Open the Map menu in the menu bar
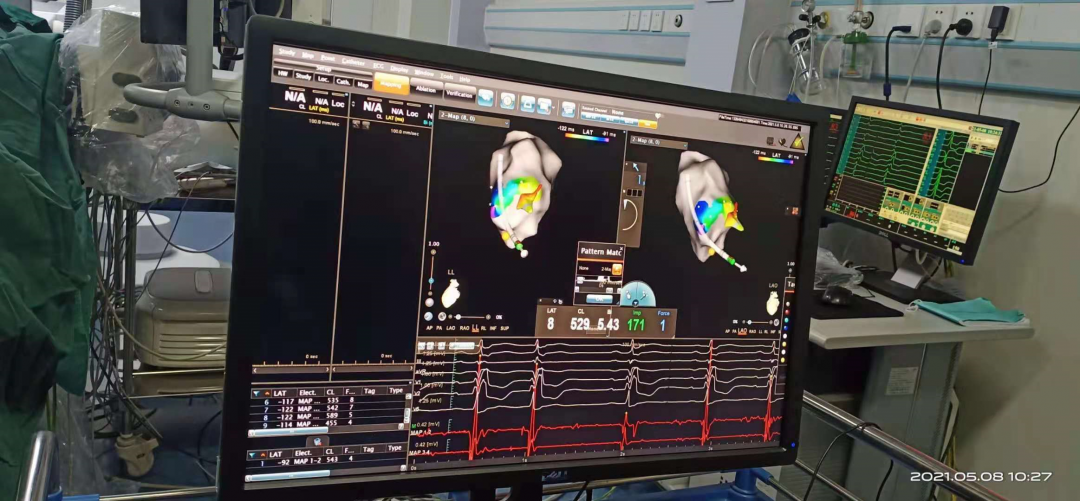Image resolution: width=1080 pixels, height=501 pixels. [x=308, y=55]
